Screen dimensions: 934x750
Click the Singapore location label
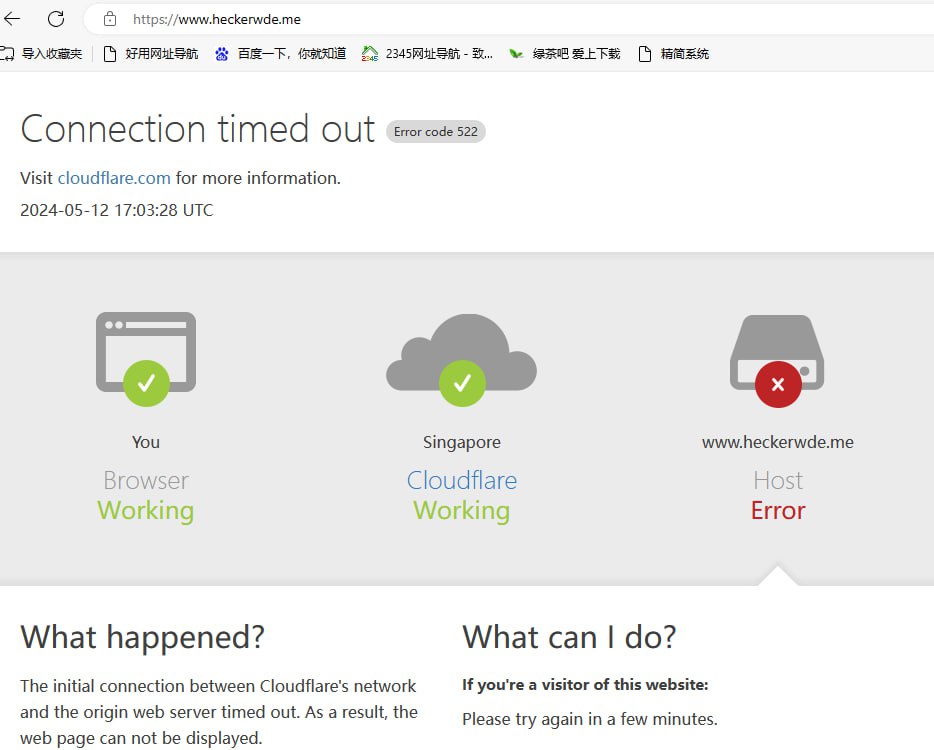(462, 442)
